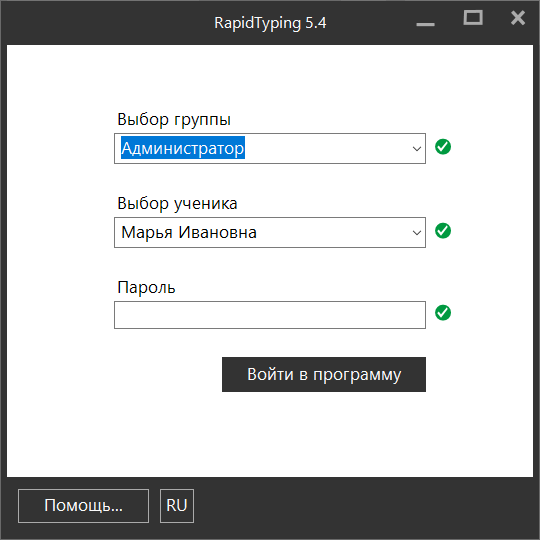
Task: Focus the Пароль password field
Action: (x=270, y=315)
